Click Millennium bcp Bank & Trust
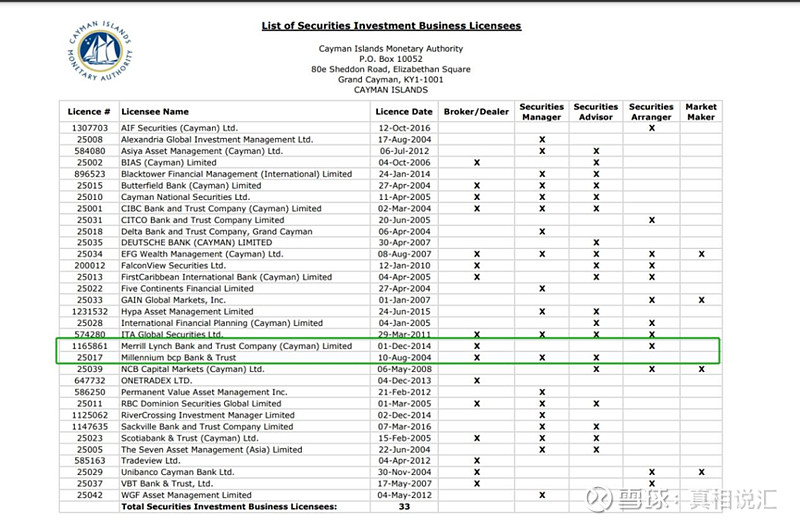 [x=179, y=358]
